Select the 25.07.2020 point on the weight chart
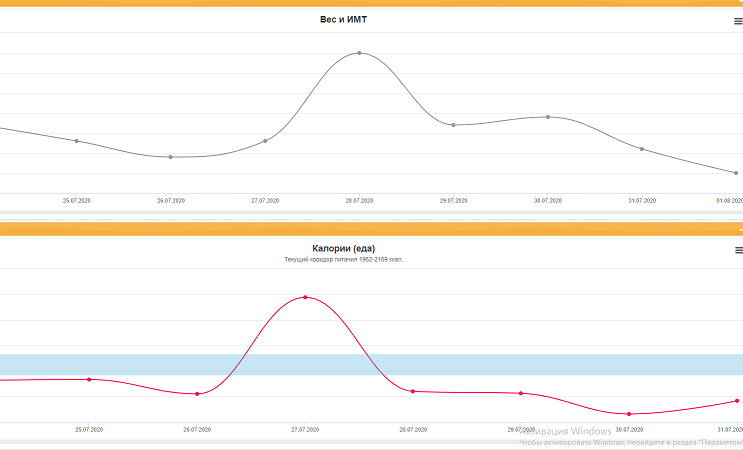Screen dimensions: 743x450 pyautogui.click(x=77, y=141)
